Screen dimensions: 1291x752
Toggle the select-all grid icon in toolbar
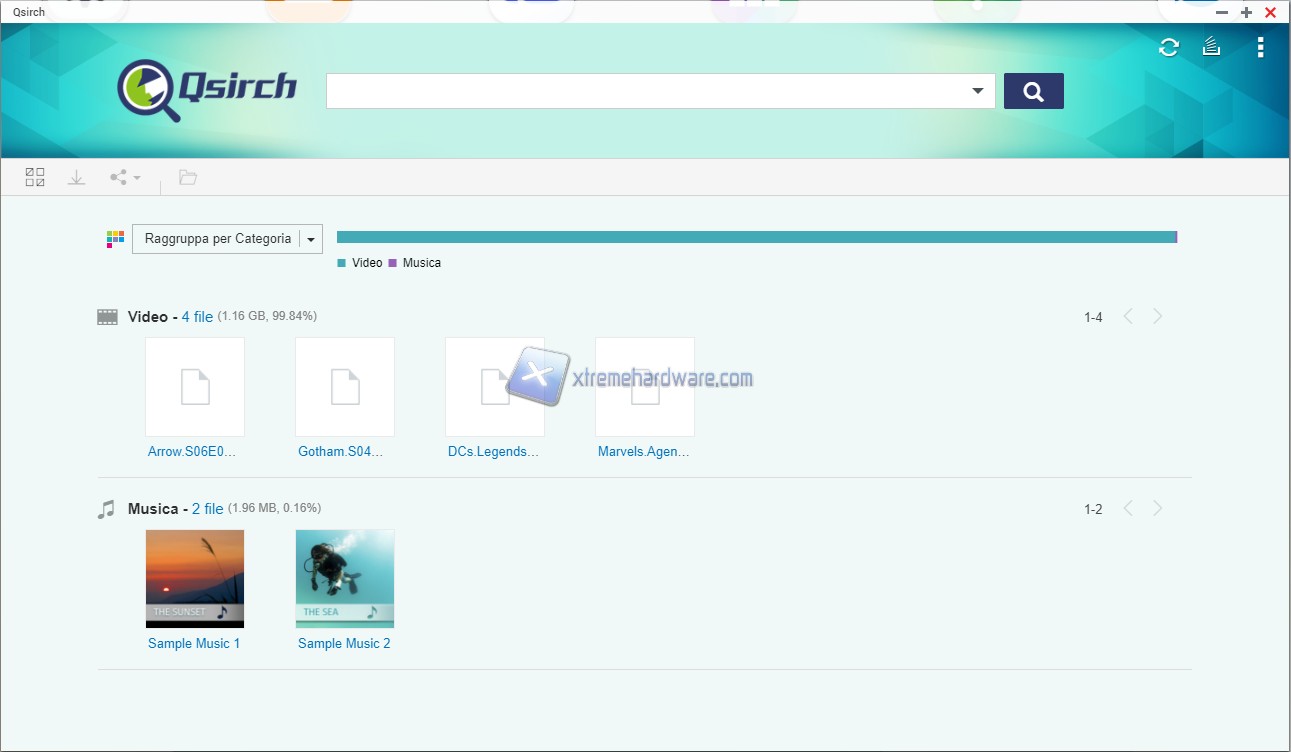pos(35,177)
